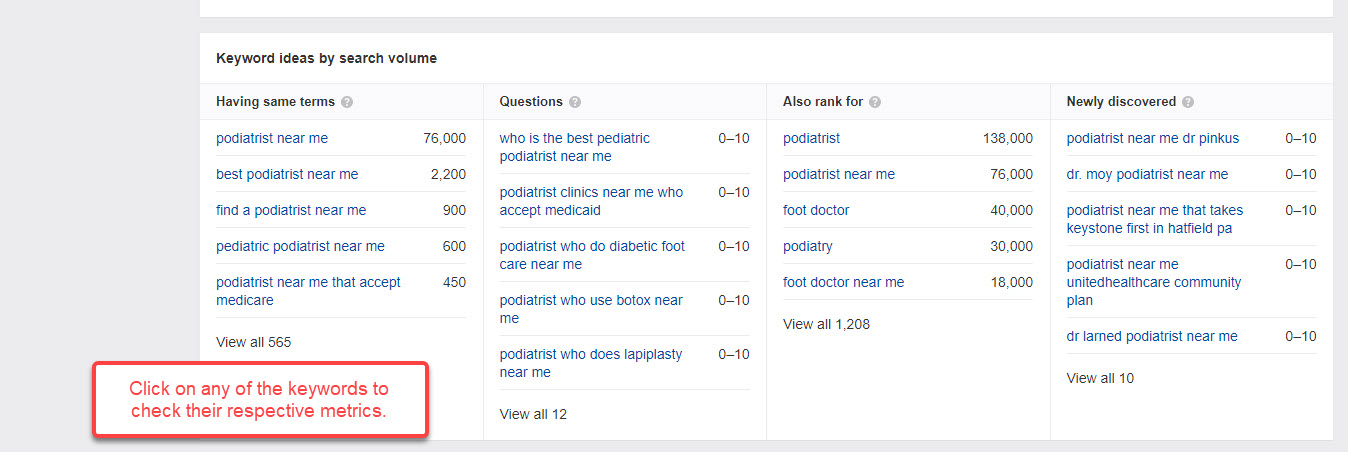This screenshot has width=1348, height=452.
Task: Open keyword best podiatrist near me
Action: (287, 174)
